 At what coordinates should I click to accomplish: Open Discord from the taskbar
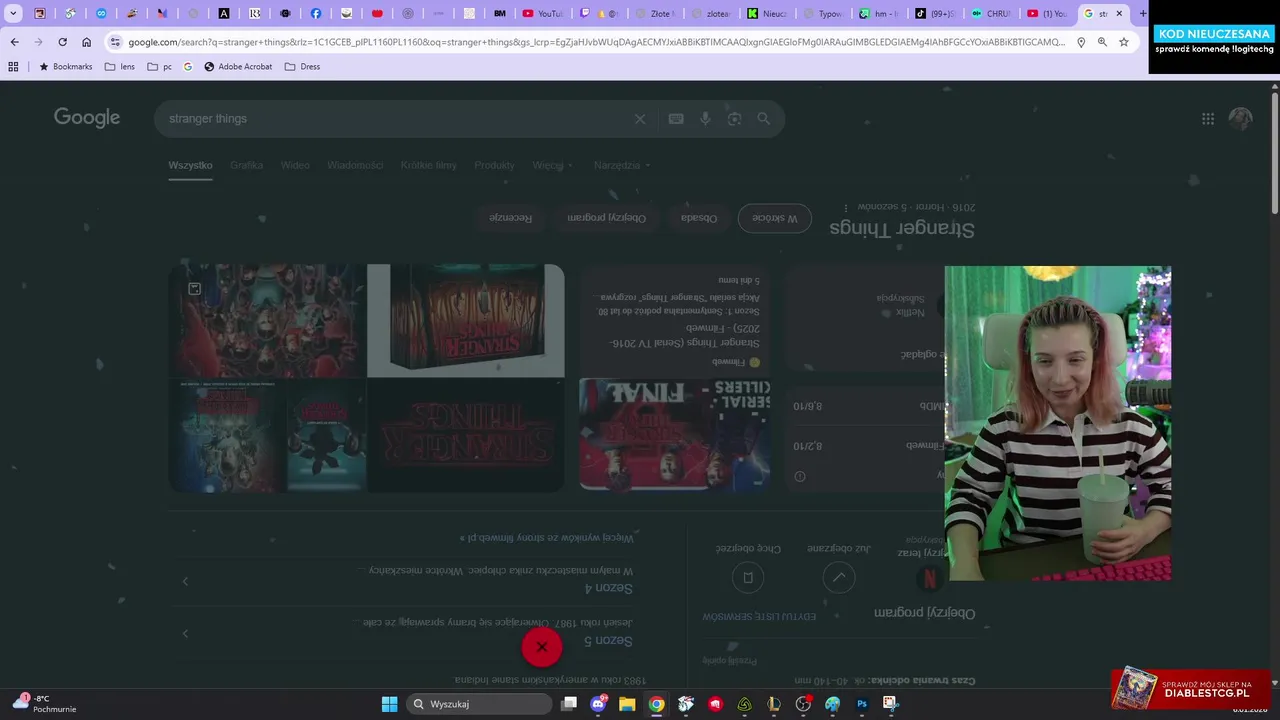coord(598,704)
